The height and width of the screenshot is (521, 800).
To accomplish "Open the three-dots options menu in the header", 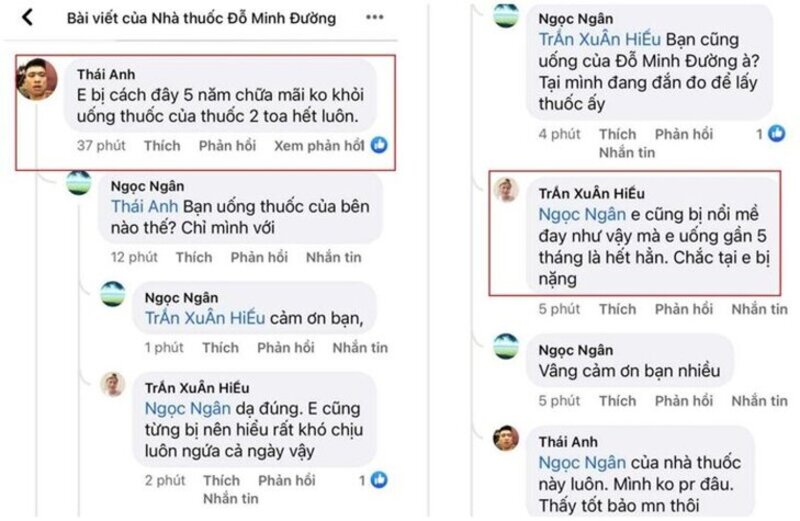I will 374,18.
